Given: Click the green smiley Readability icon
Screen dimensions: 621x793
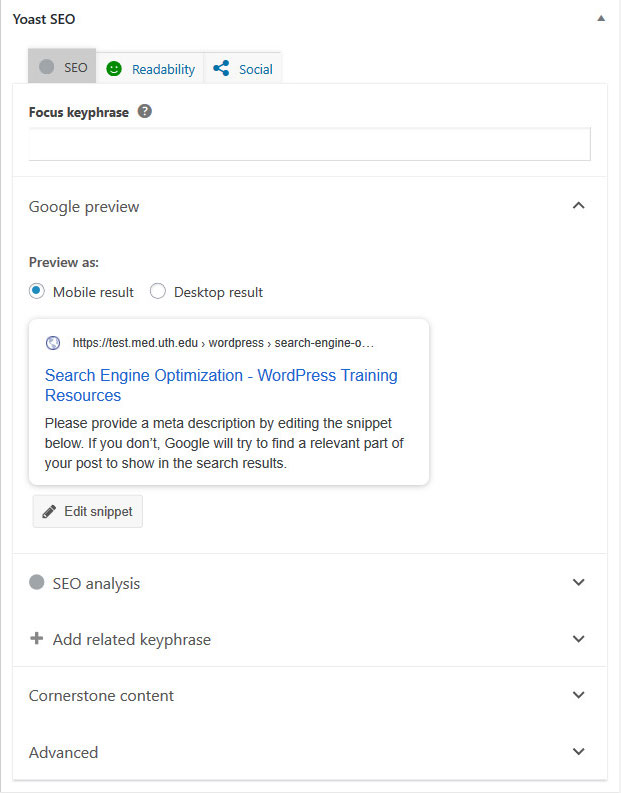Looking at the screenshot, I should click(x=114, y=69).
